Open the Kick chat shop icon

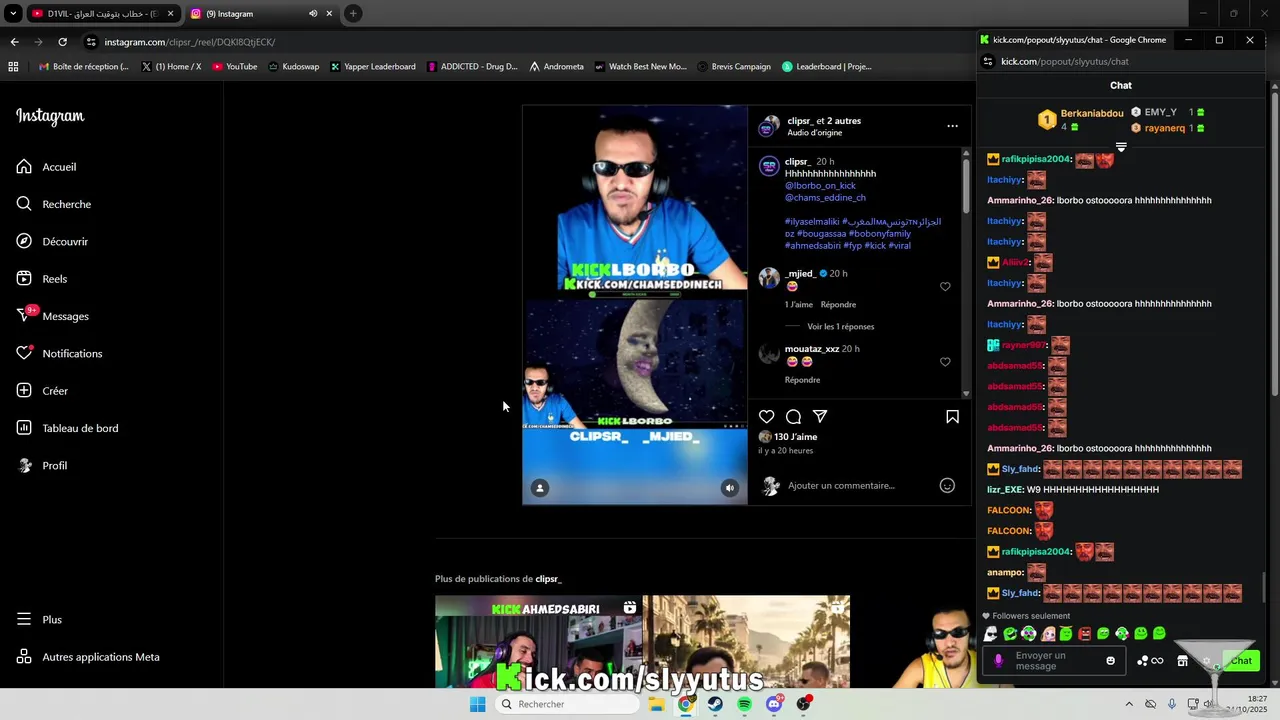(1183, 661)
